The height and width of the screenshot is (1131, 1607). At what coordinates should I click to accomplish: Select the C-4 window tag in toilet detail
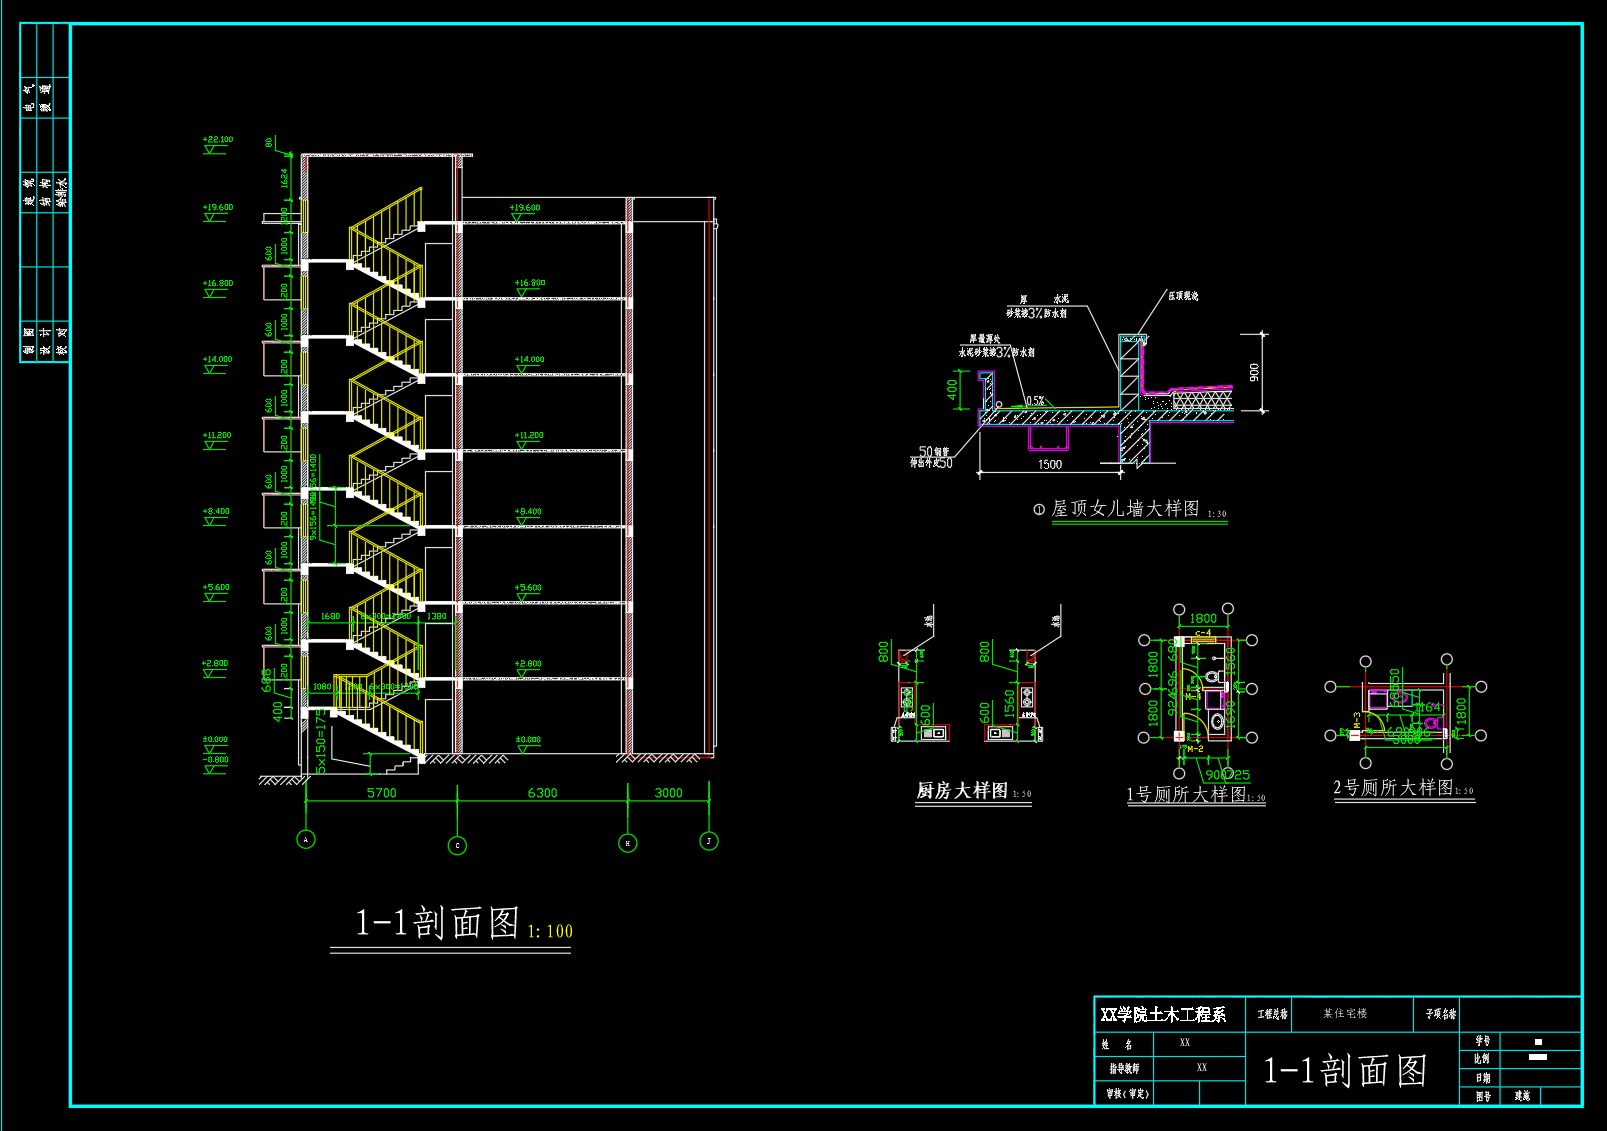(x=1203, y=633)
